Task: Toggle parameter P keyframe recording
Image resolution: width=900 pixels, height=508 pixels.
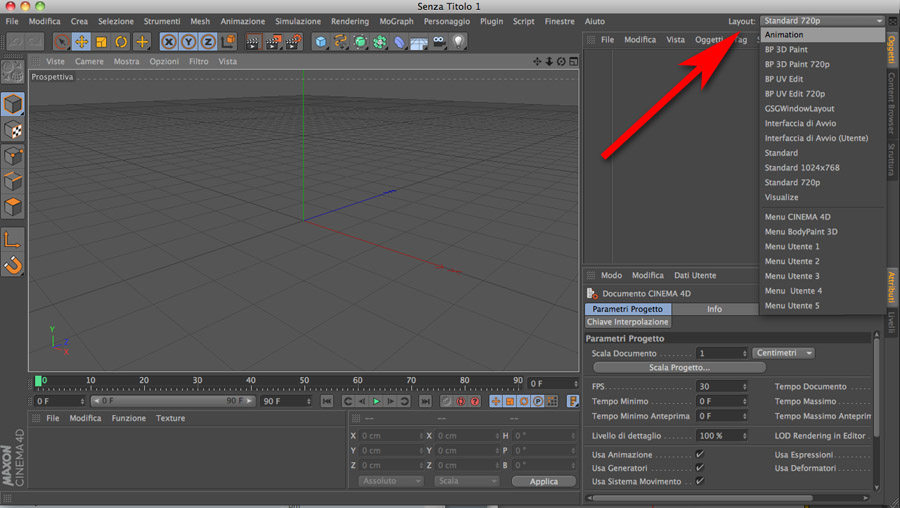Action: tap(538, 401)
